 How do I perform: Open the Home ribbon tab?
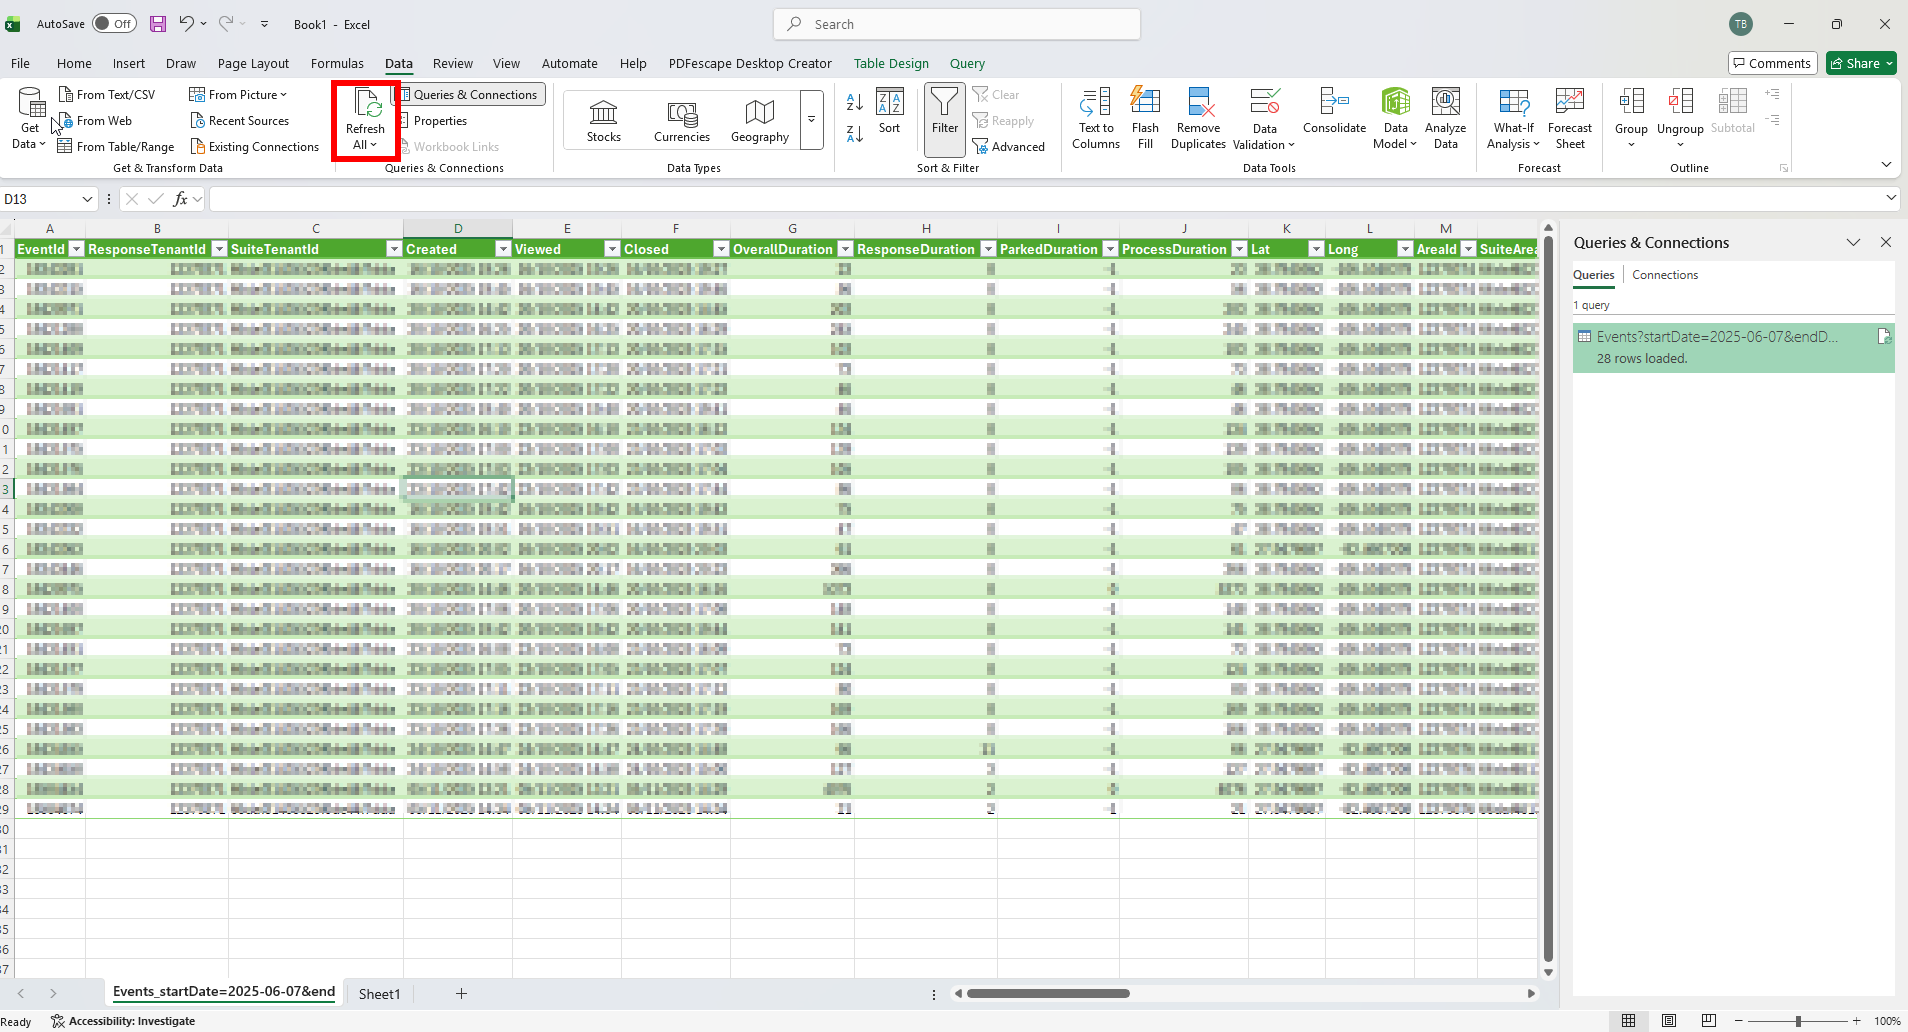(74, 63)
